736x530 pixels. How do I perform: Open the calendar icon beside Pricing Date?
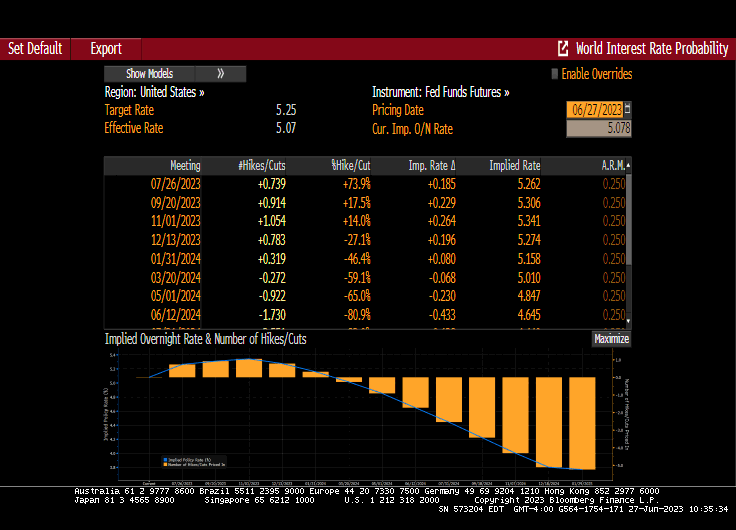point(628,110)
